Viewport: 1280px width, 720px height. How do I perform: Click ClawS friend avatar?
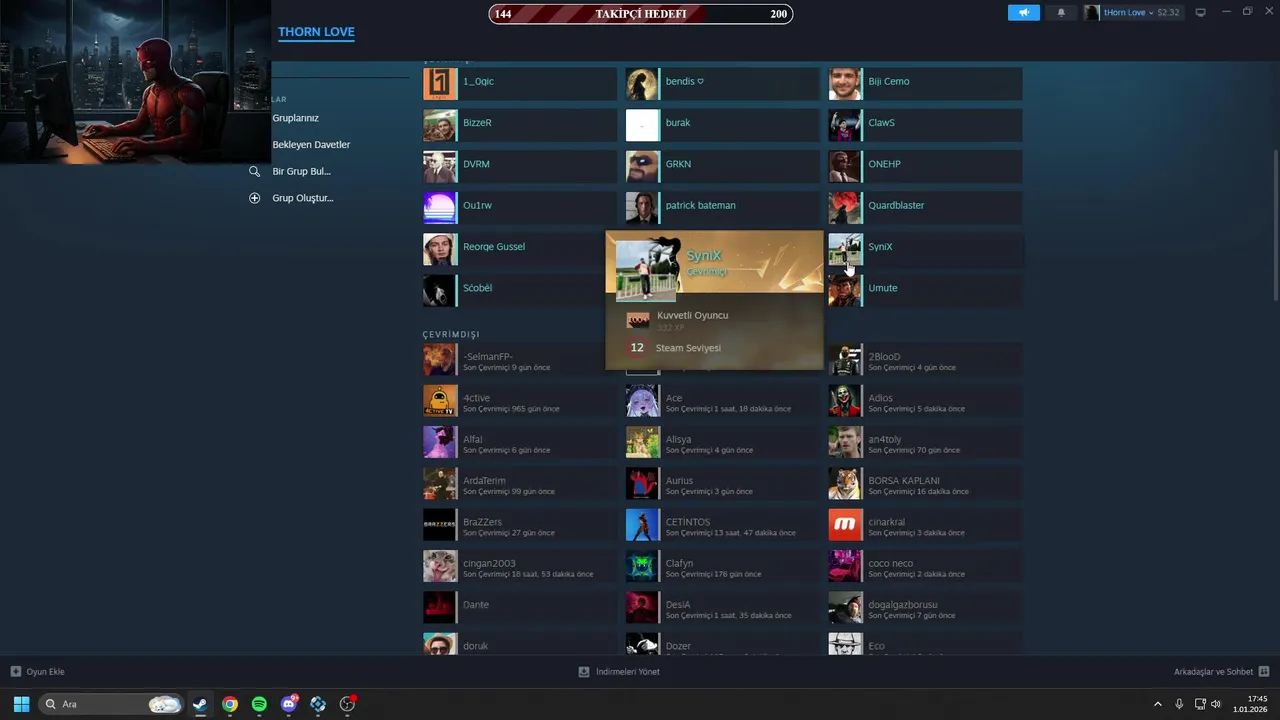[x=845, y=123]
